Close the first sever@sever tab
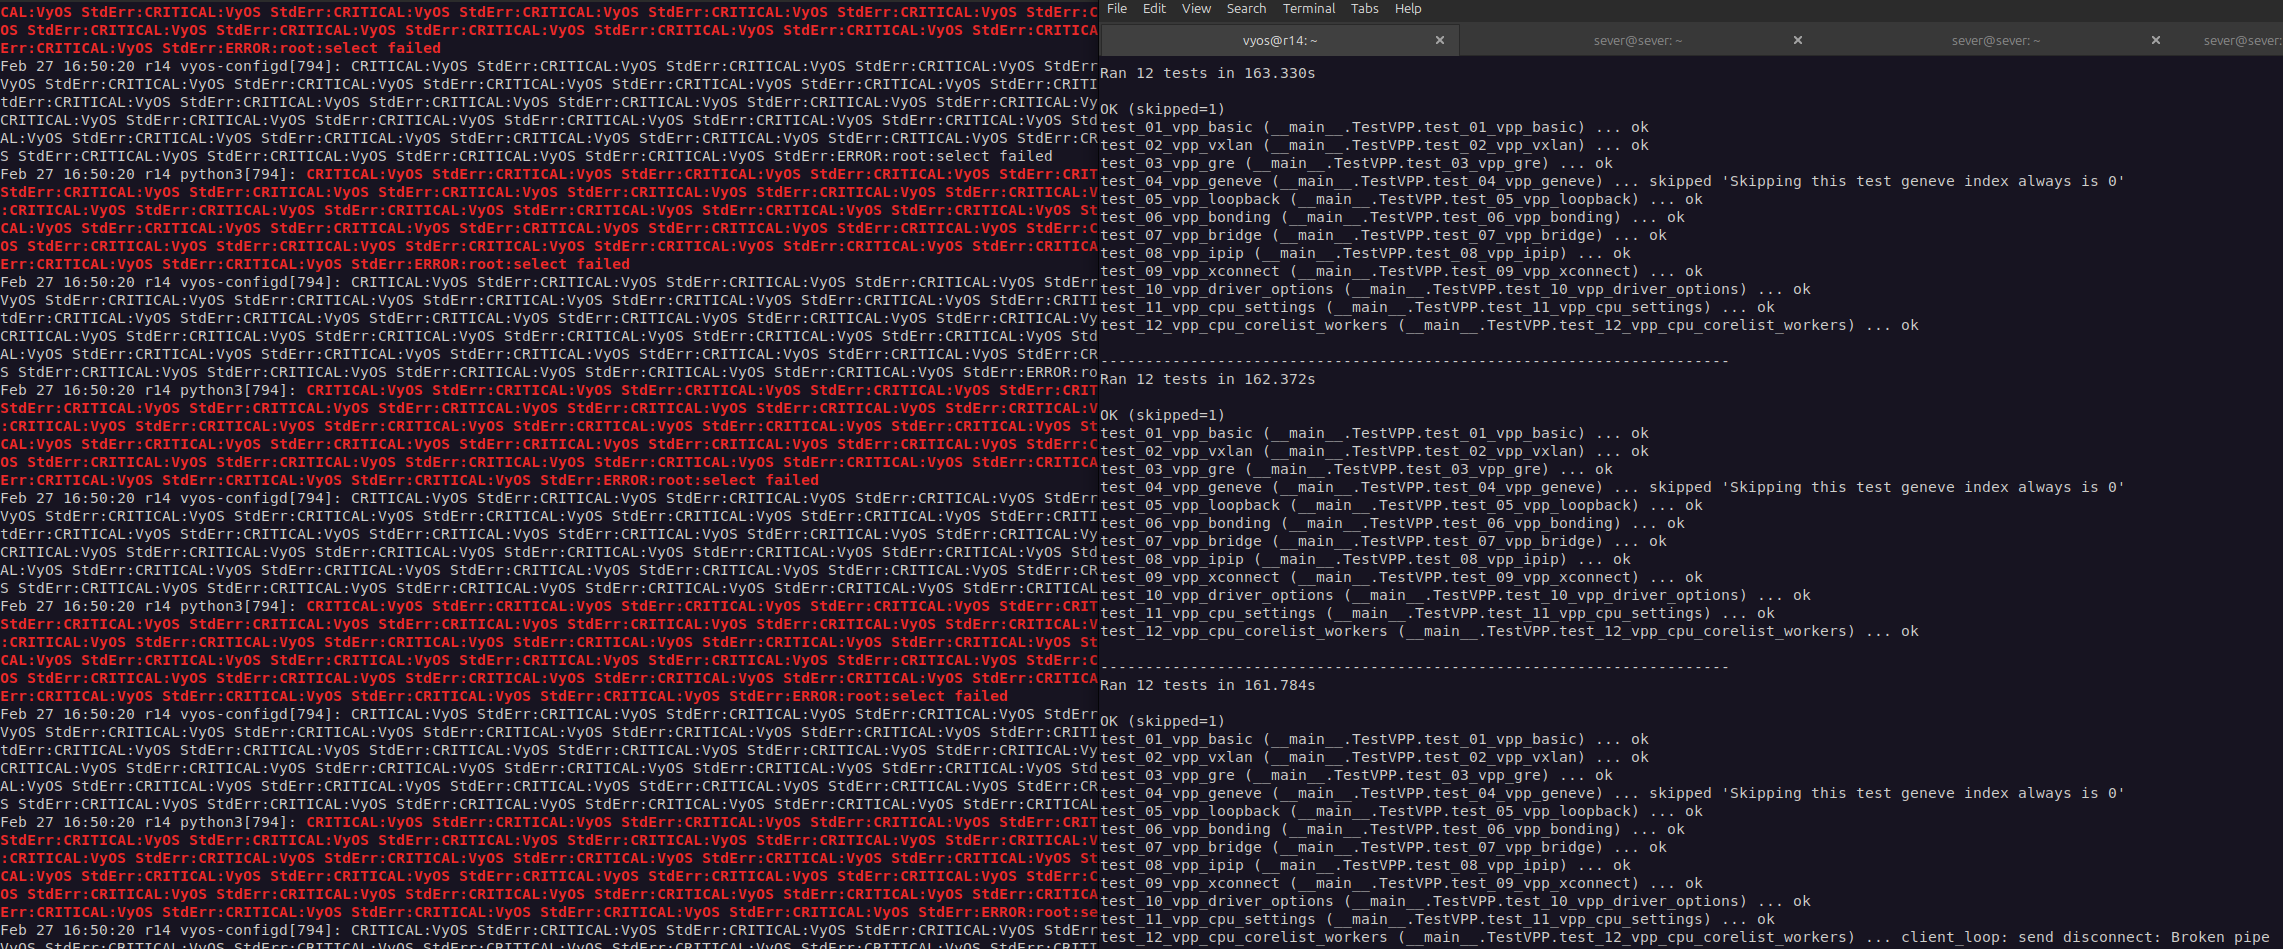The image size is (2283, 949). pyautogui.click(x=1798, y=41)
